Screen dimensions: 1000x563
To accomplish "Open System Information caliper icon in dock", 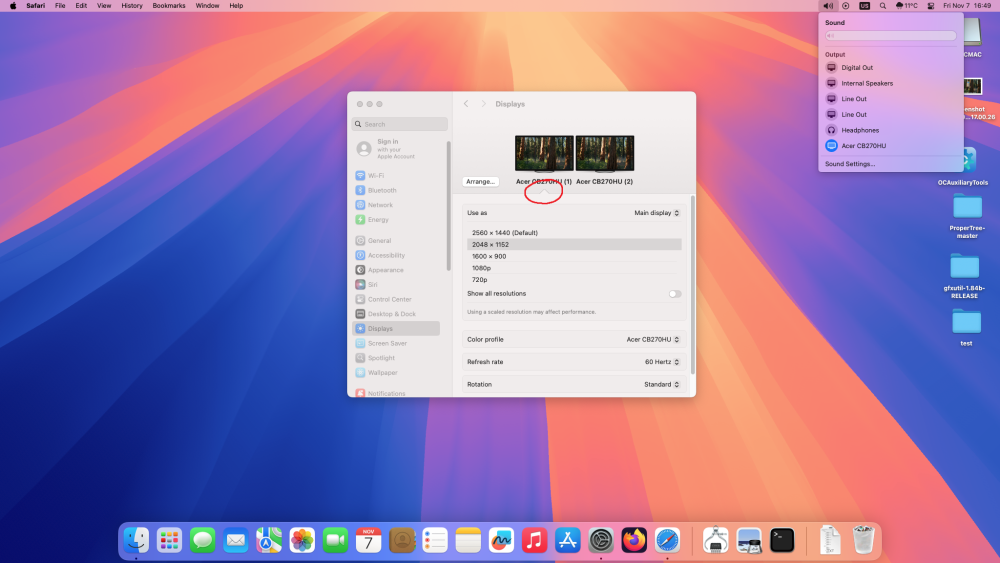I will [x=716, y=540].
